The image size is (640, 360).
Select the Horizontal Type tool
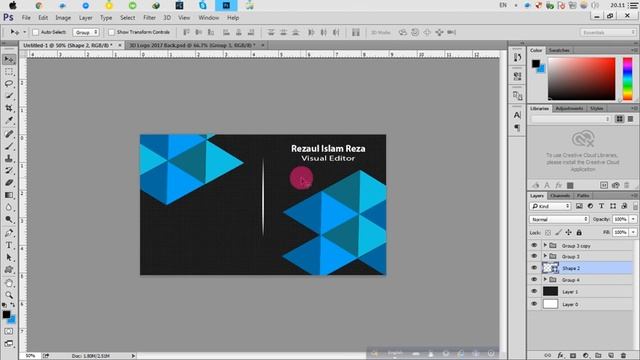9,245
